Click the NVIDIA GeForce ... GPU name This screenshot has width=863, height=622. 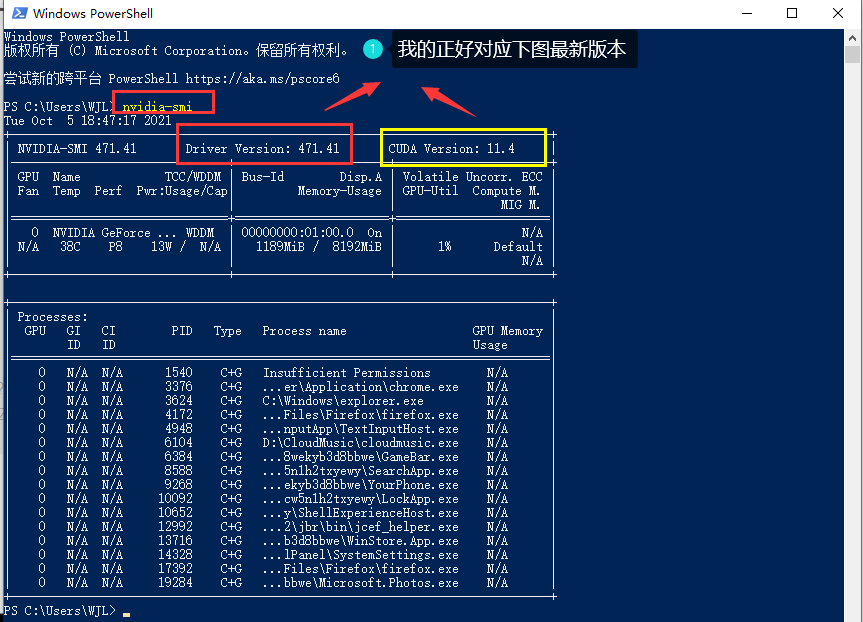pyautogui.click(x=114, y=233)
